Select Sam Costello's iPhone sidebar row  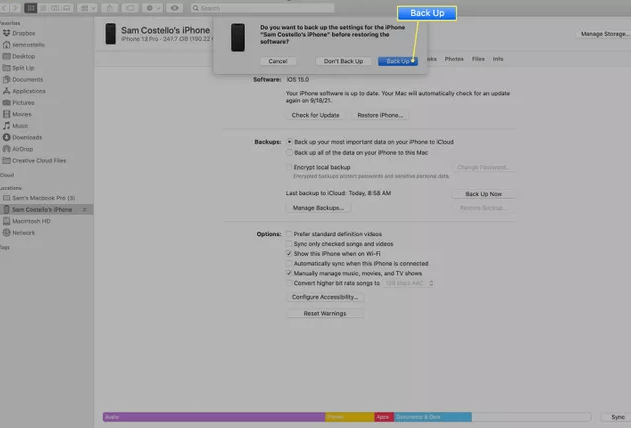[x=46, y=210]
